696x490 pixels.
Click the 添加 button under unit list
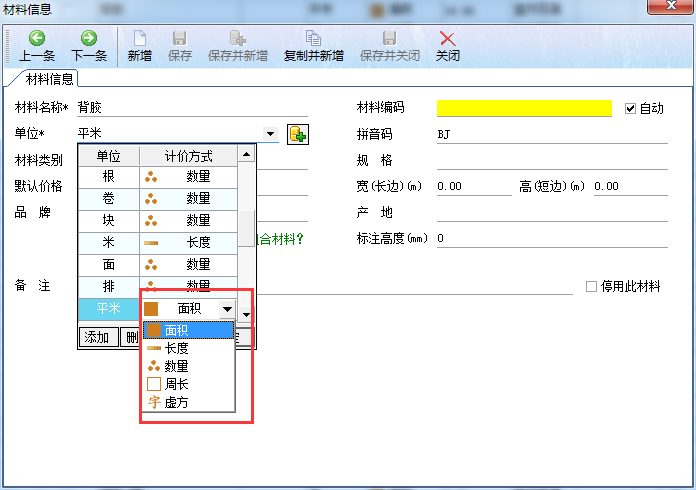(x=97, y=338)
